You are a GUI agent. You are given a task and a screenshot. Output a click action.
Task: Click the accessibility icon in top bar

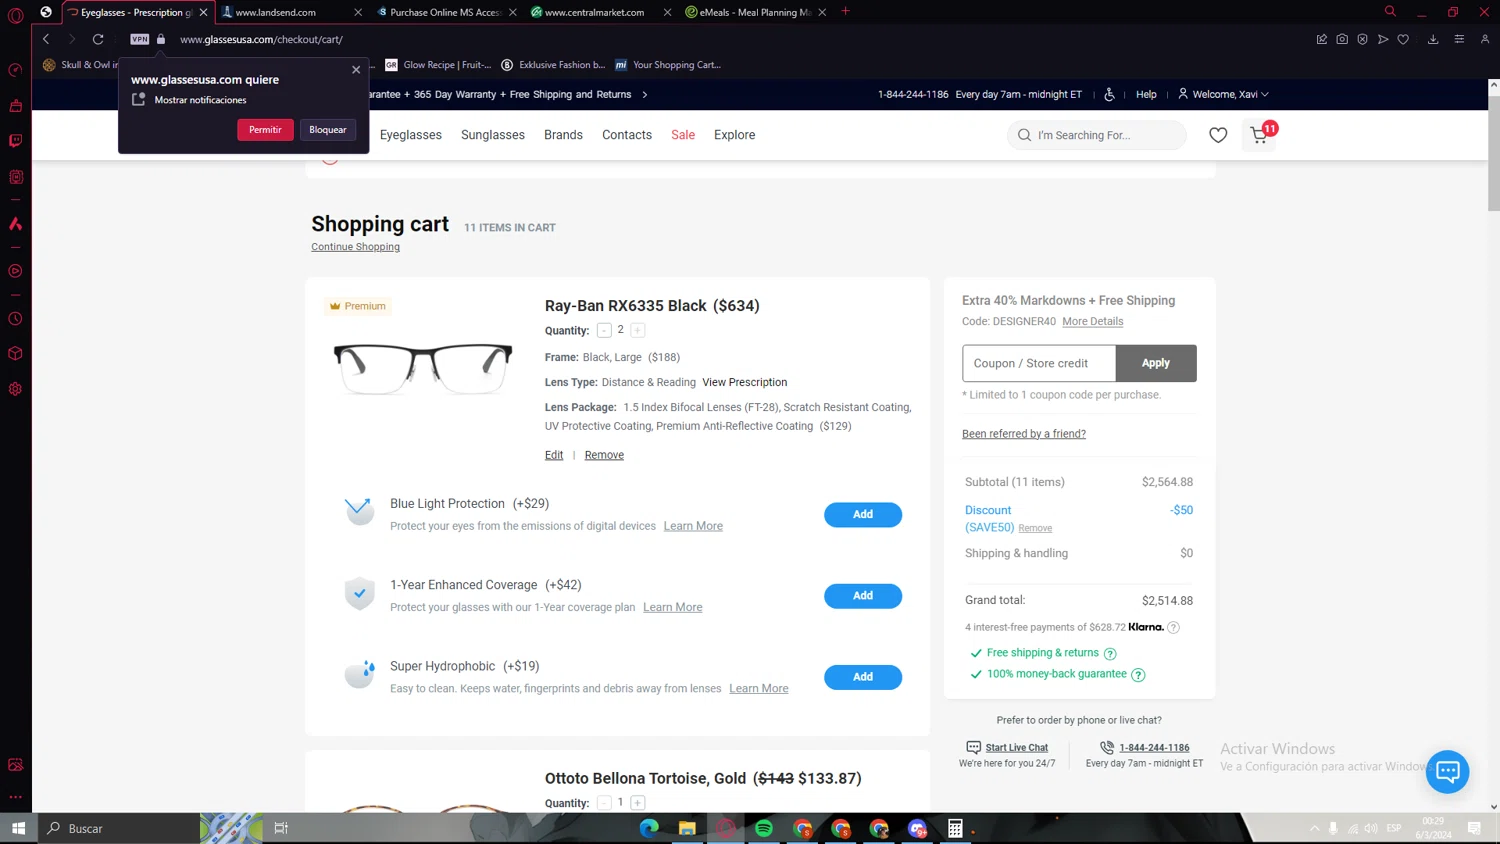point(1109,94)
